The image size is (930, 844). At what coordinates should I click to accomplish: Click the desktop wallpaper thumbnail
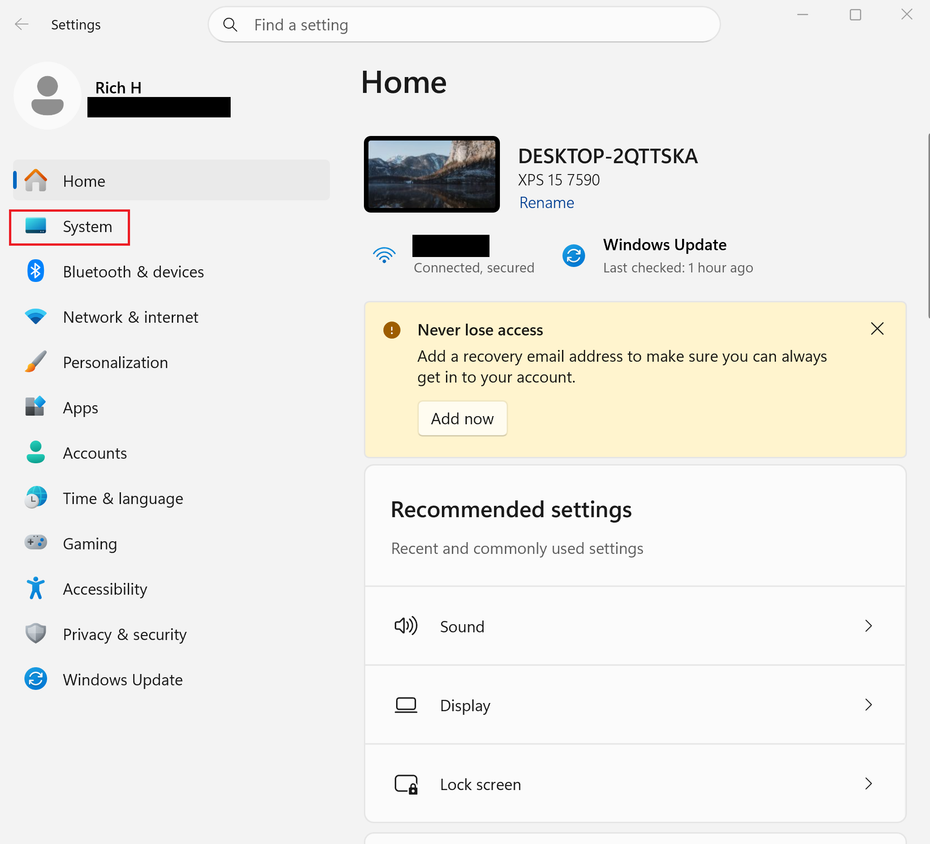click(432, 174)
